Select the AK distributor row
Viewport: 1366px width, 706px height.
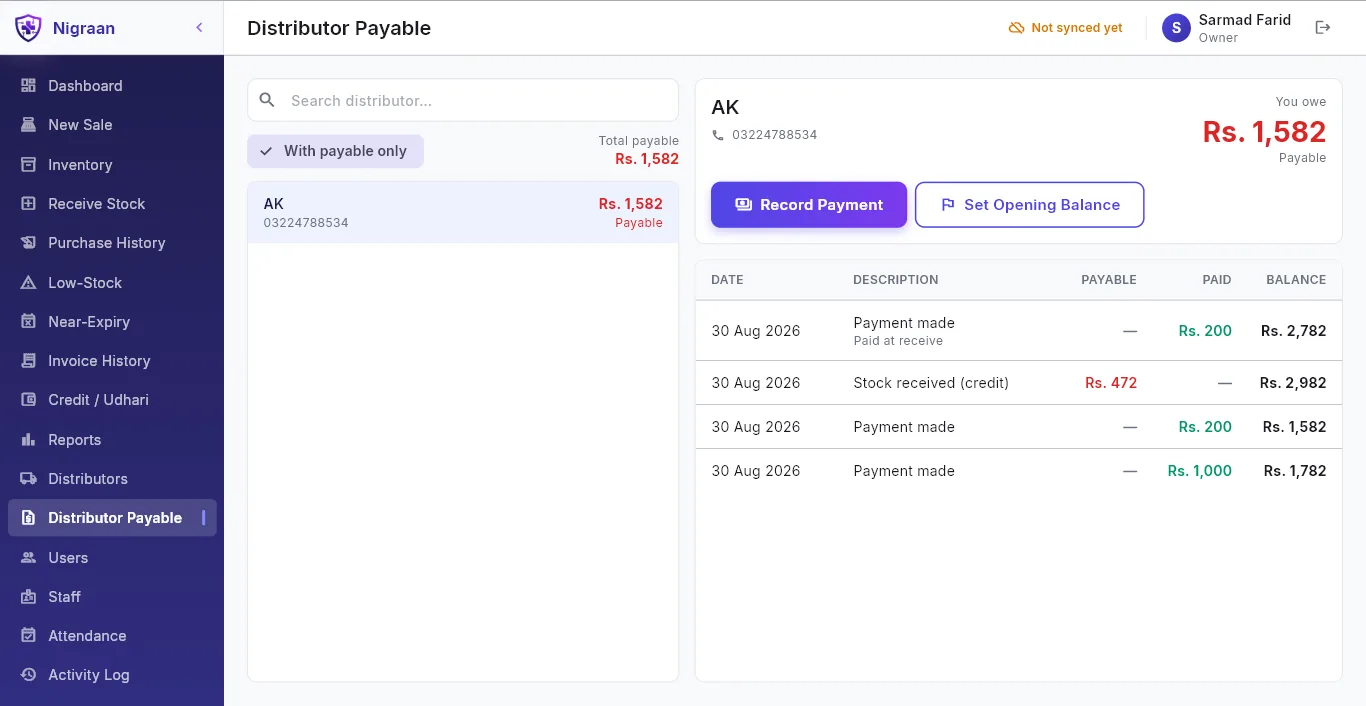463,212
